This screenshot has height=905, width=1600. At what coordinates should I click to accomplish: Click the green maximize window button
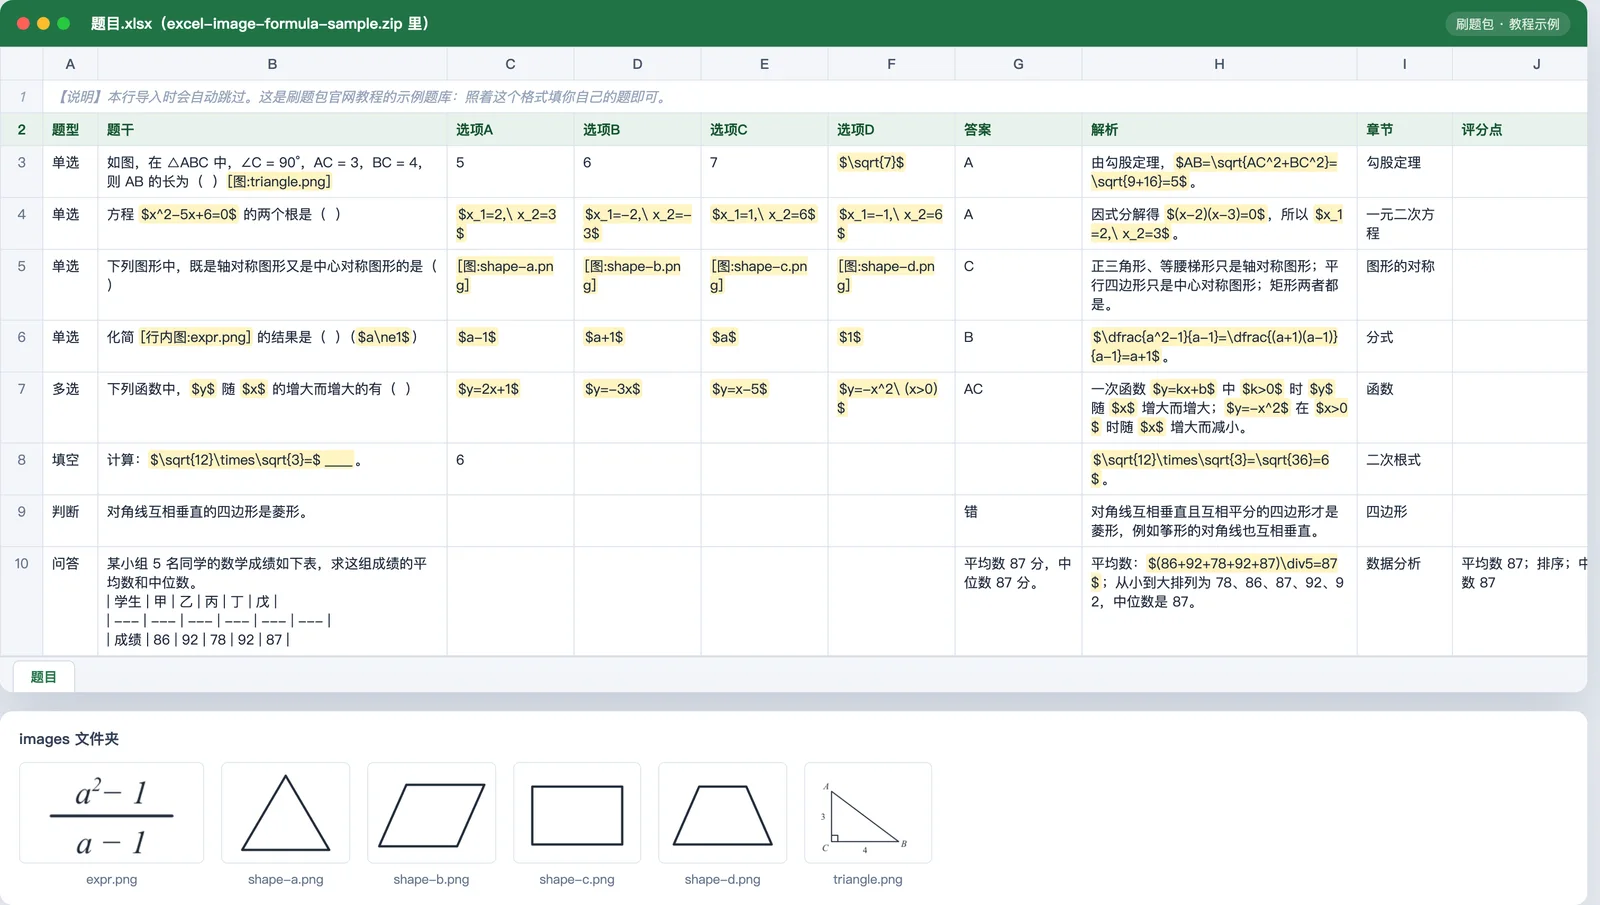[64, 23]
